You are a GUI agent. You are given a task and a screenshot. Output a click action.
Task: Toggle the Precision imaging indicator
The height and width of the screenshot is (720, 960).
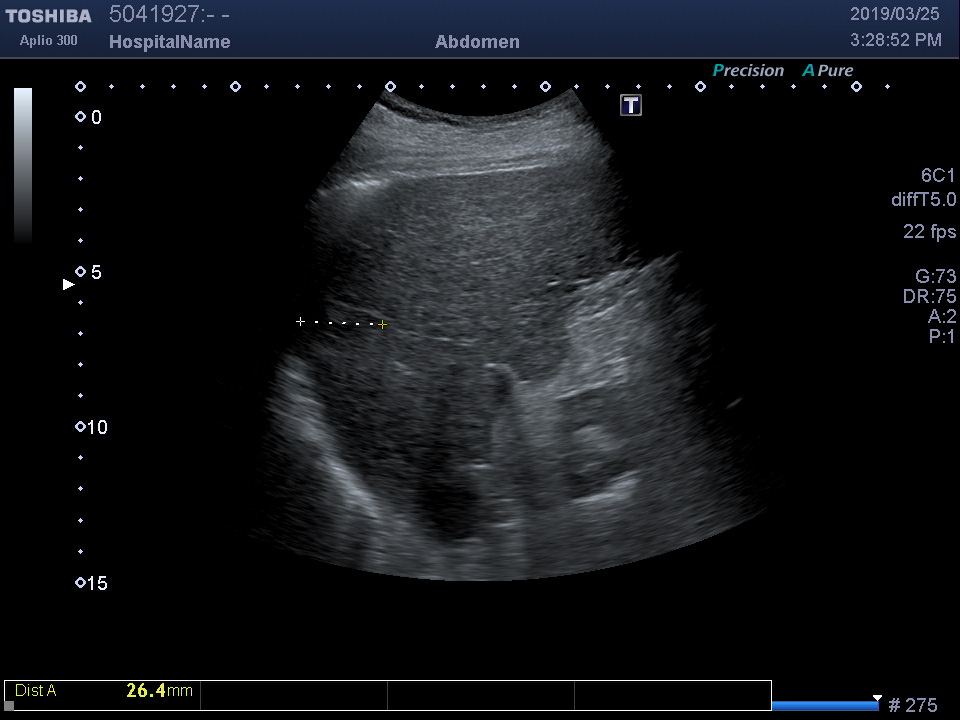pyautogui.click(x=748, y=71)
